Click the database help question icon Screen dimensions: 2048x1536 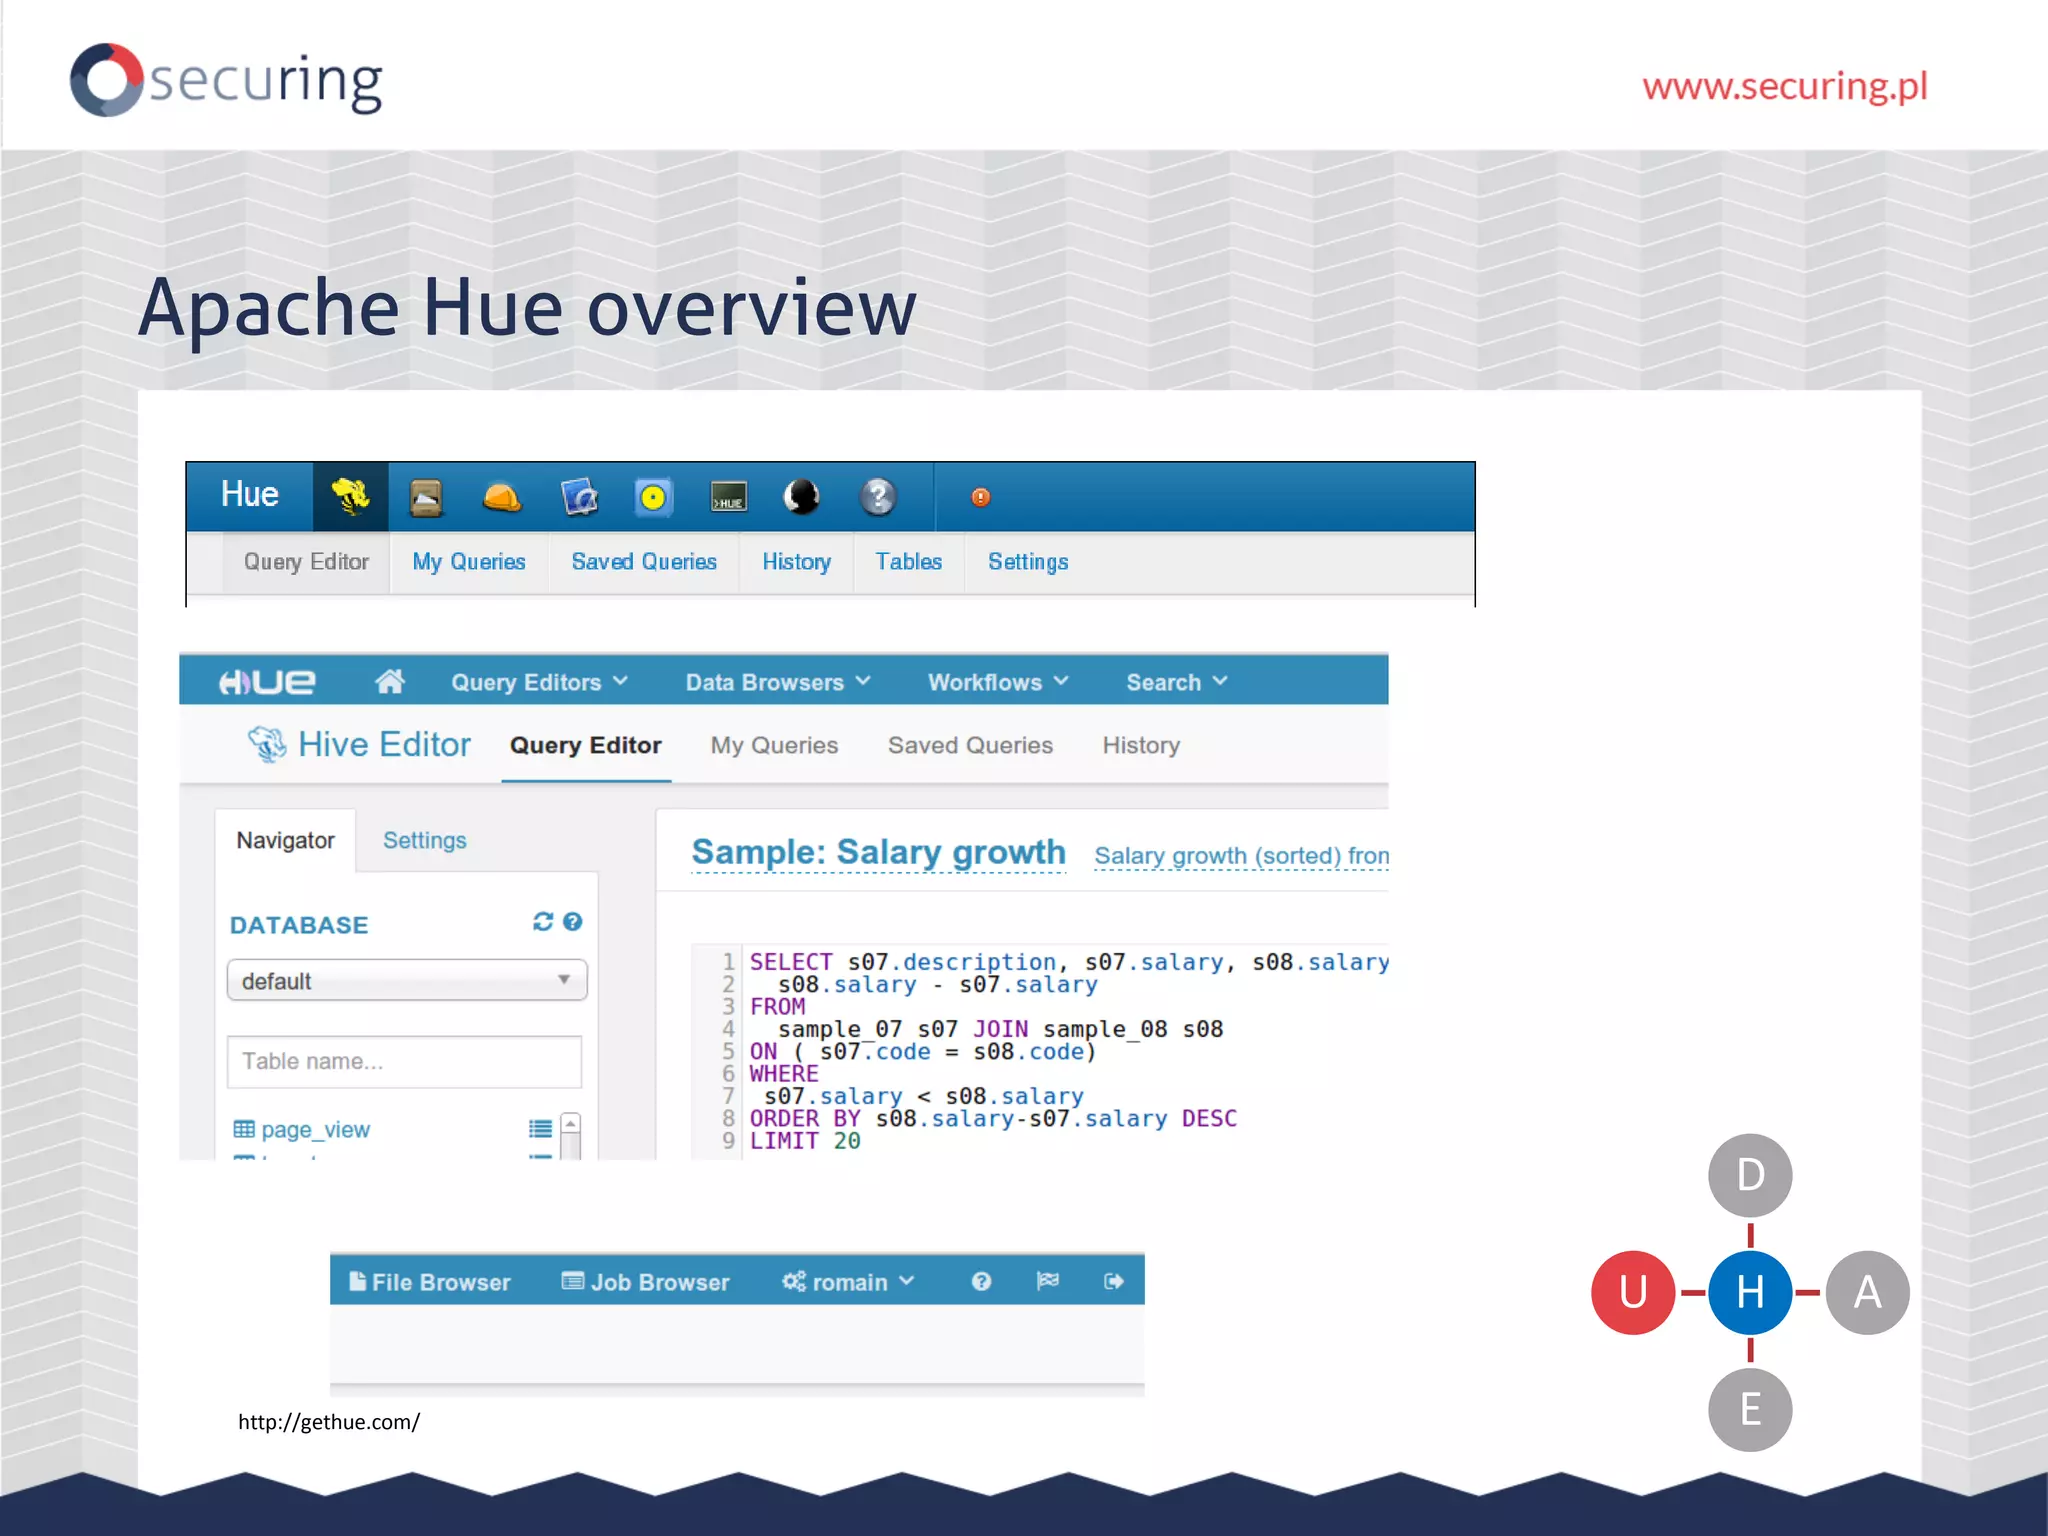tap(573, 921)
